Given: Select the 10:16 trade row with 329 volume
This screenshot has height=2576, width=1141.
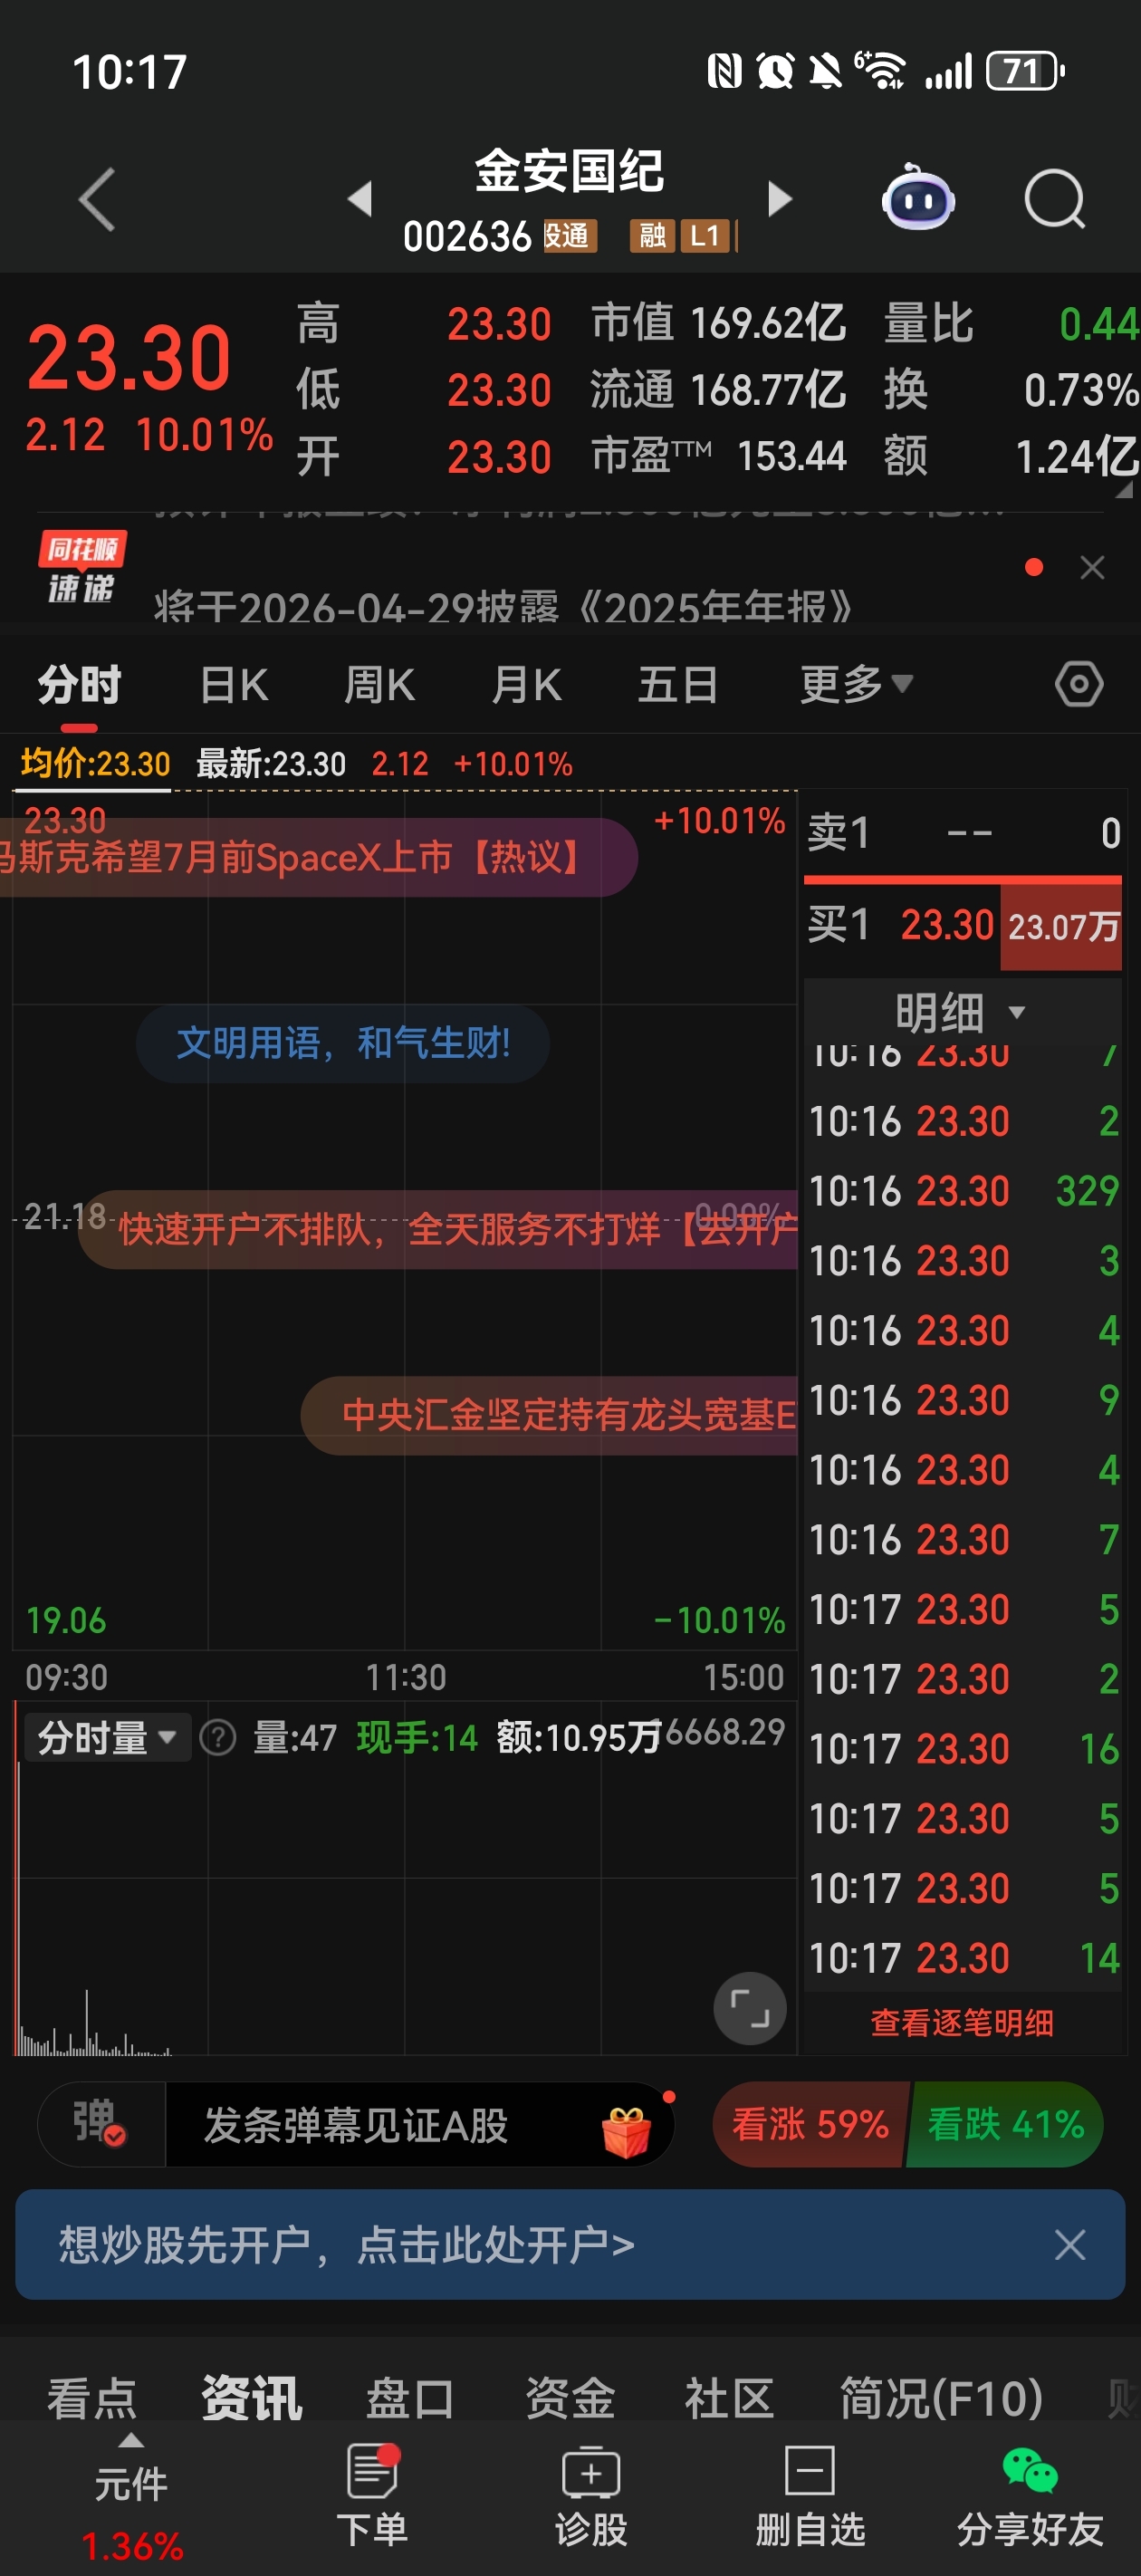Looking at the screenshot, I should pos(963,1191).
